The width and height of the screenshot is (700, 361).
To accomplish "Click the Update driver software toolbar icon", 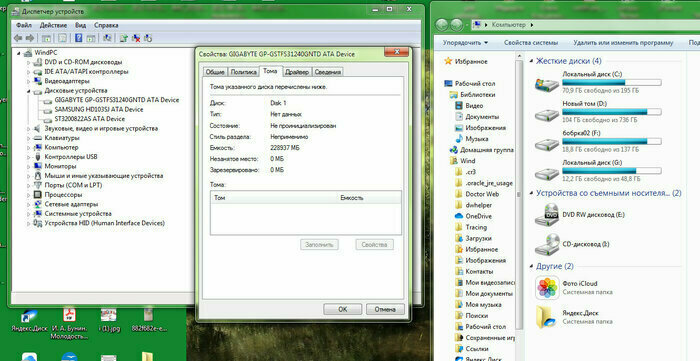I will tap(124, 38).
